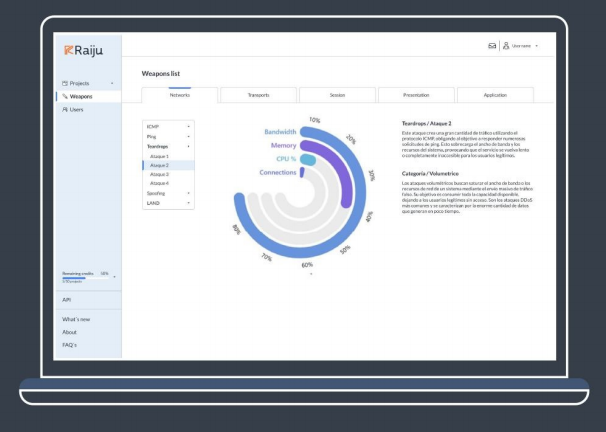Select Ataque 1 under Teardrops
This screenshot has width=606, height=432.
(x=159, y=157)
